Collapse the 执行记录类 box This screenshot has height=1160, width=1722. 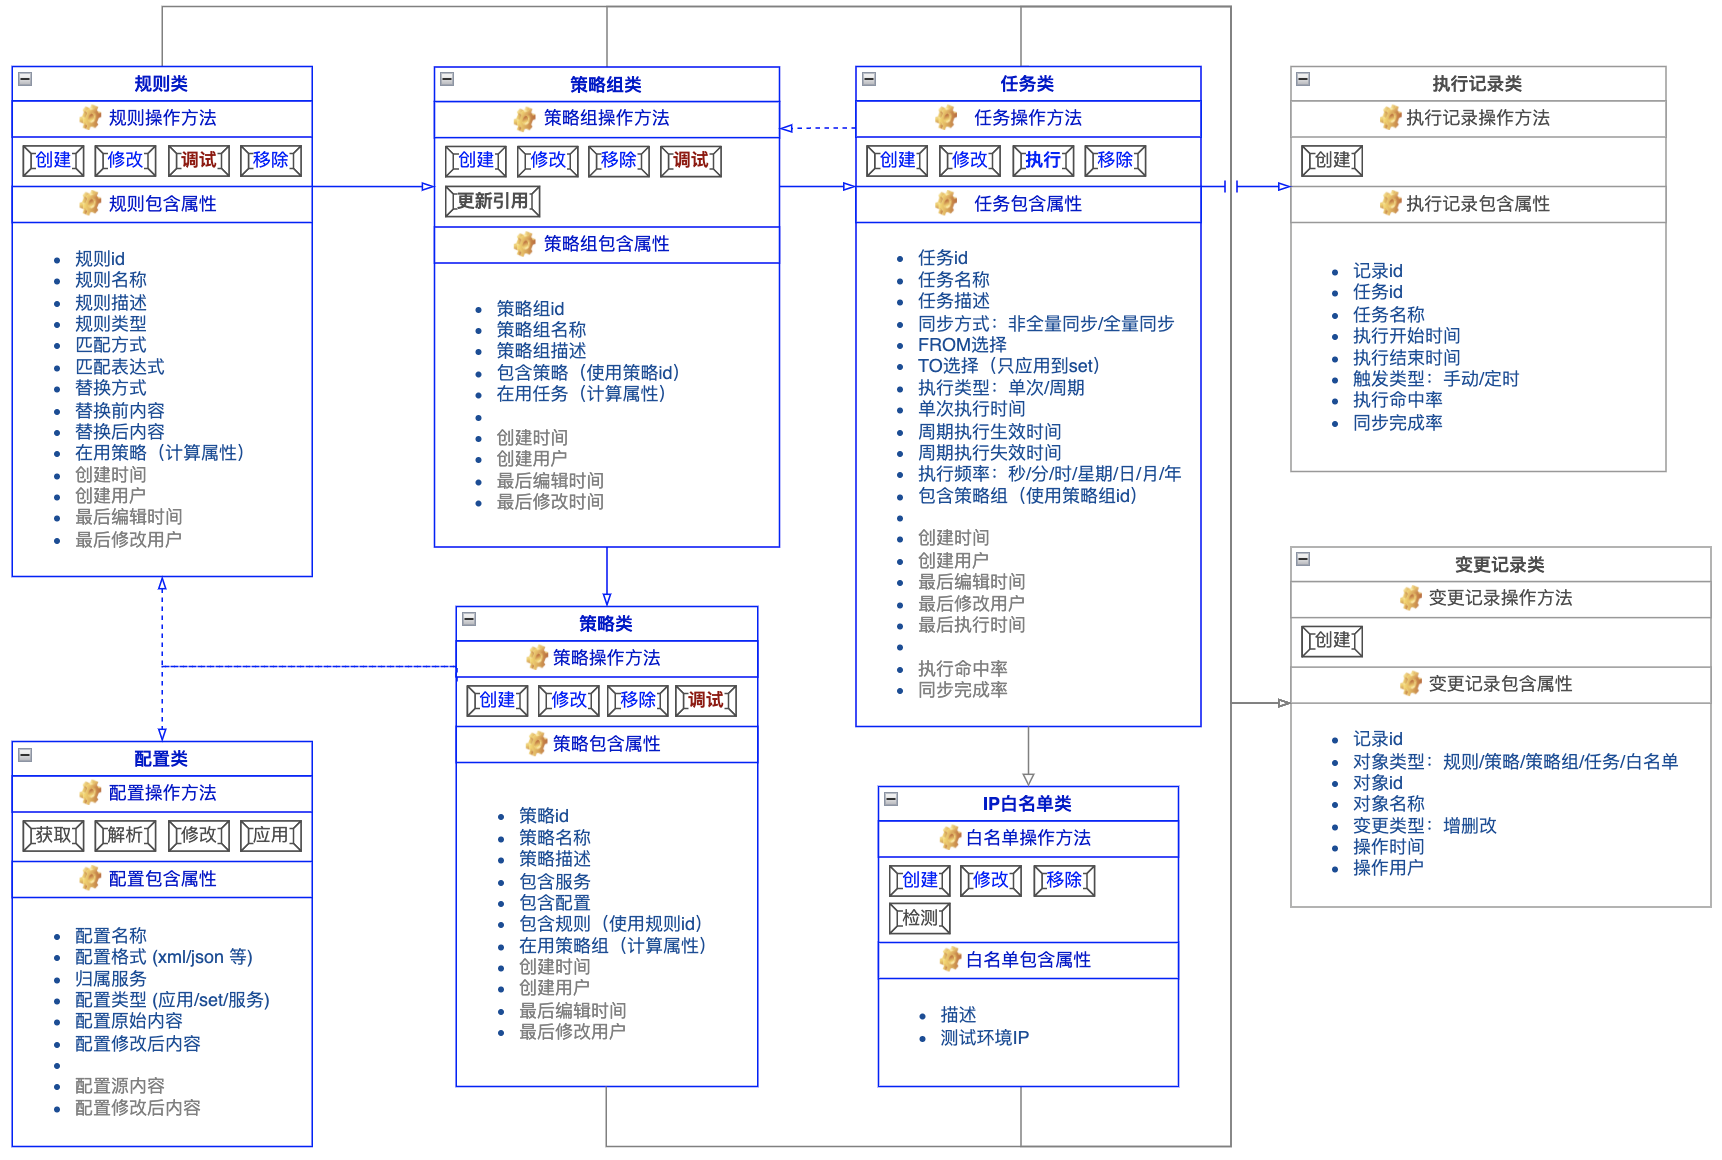click(1303, 79)
